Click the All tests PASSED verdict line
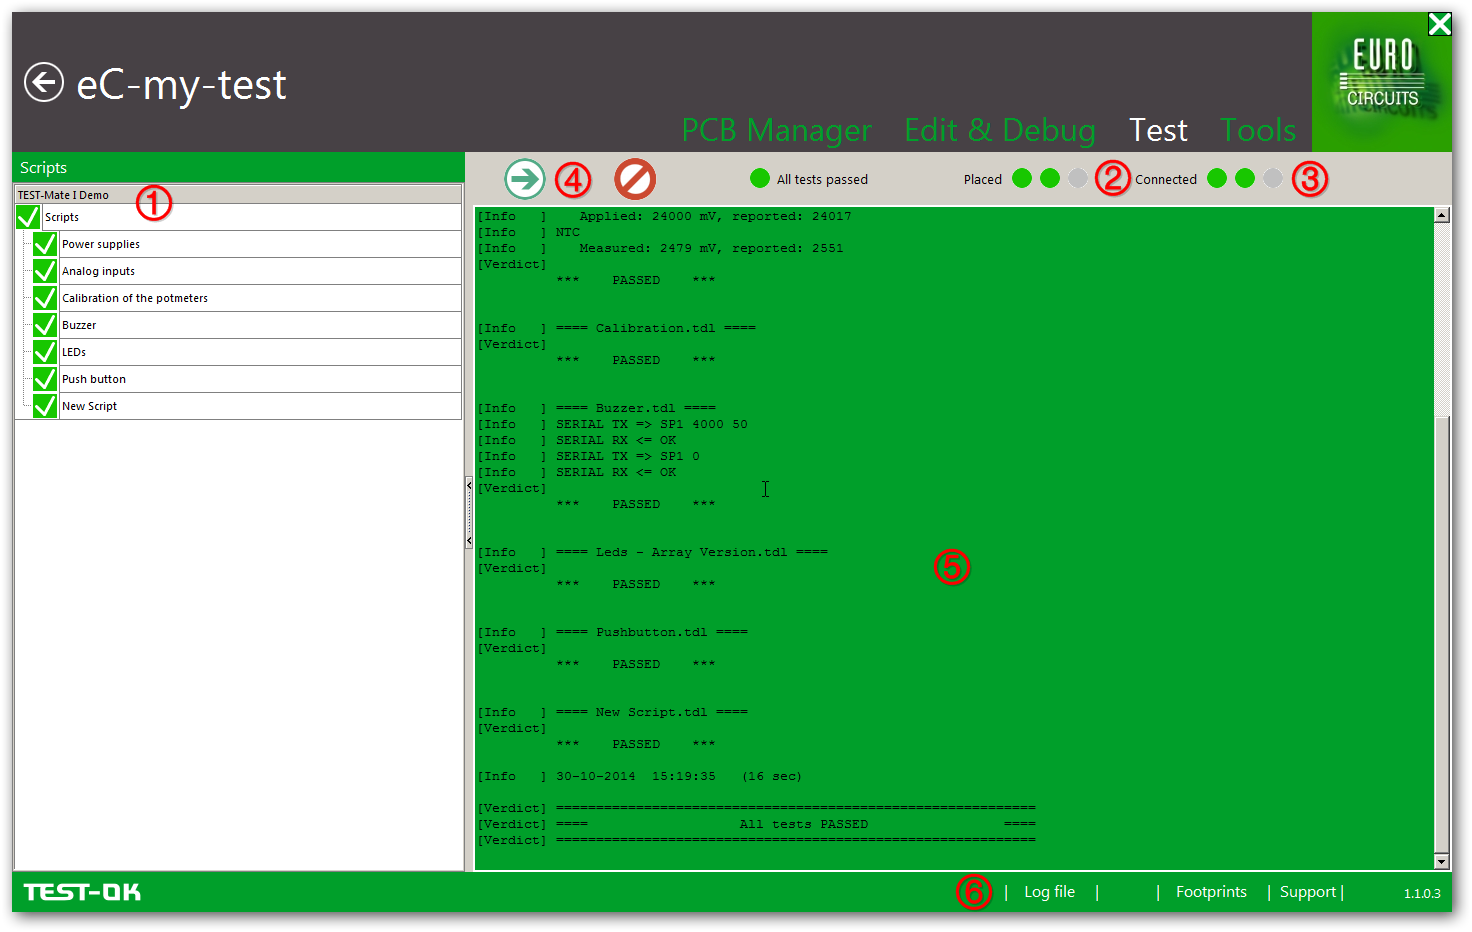Screen dimensions: 1472x932 click(x=757, y=824)
